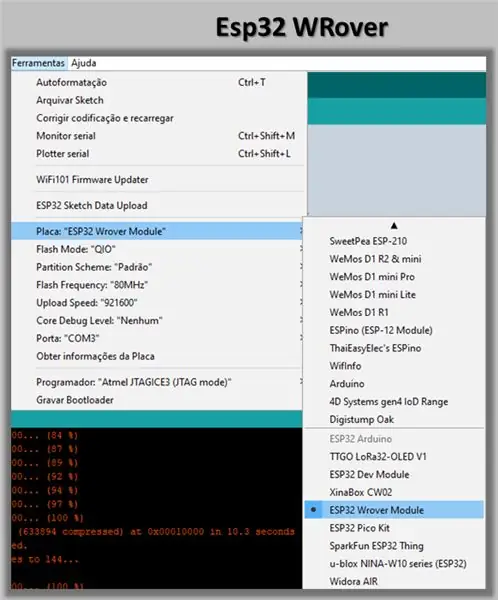Select XinaBox CW02 board

click(x=394, y=492)
